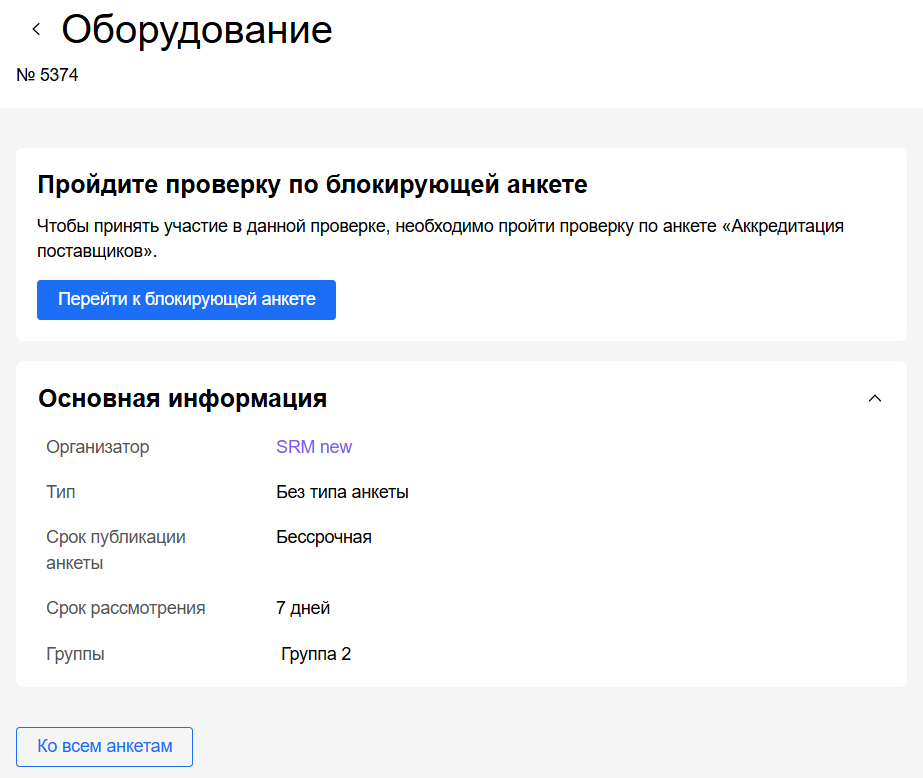This screenshot has width=923, height=778.
Task: Click the Срок публикации анкеты label
Action: 115,550
